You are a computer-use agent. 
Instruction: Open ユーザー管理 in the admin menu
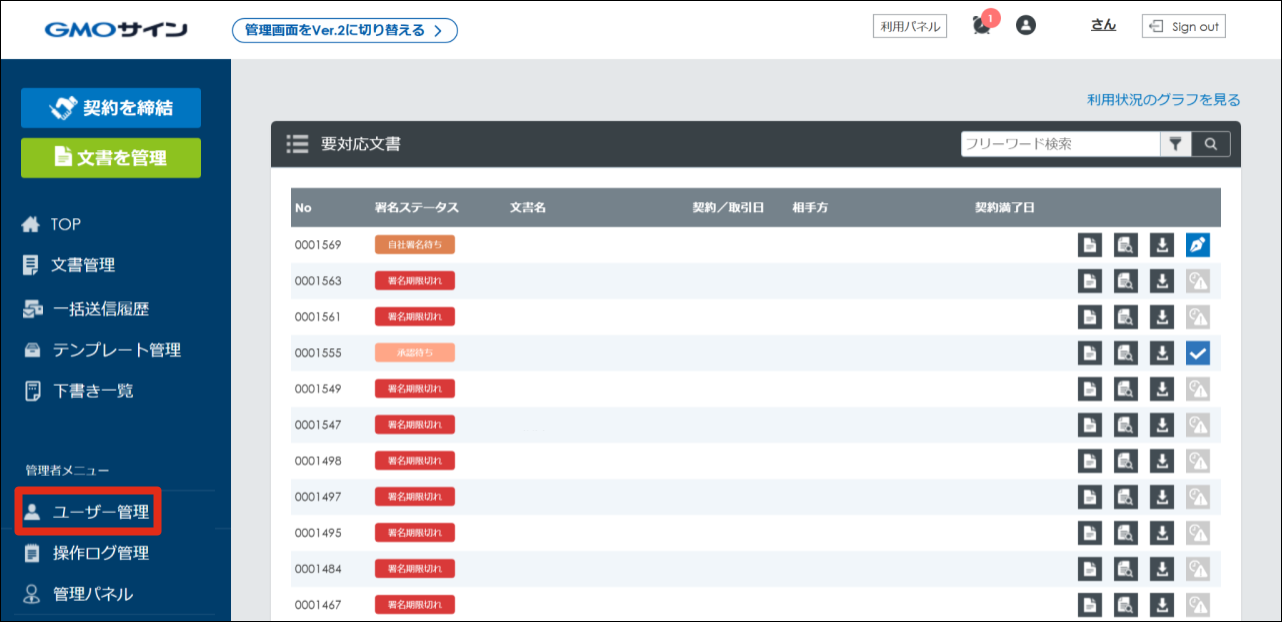coord(89,513)
